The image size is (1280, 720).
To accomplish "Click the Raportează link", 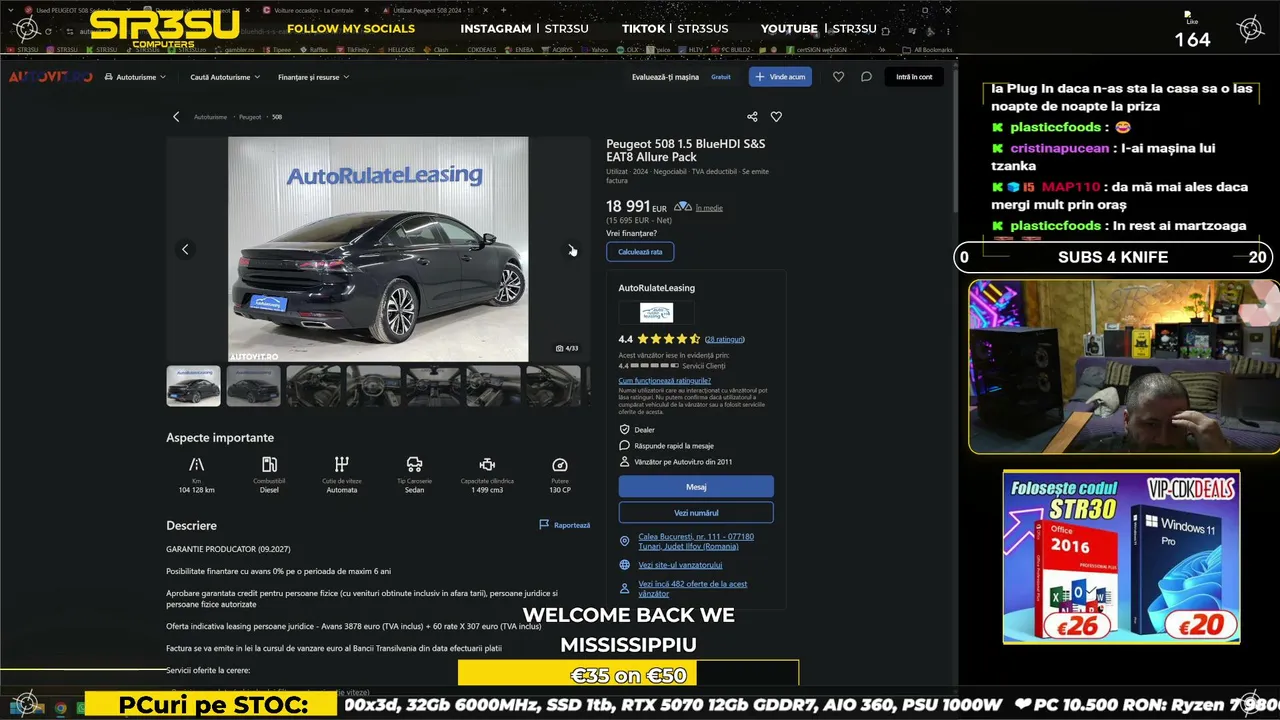I will coord(565,525).
